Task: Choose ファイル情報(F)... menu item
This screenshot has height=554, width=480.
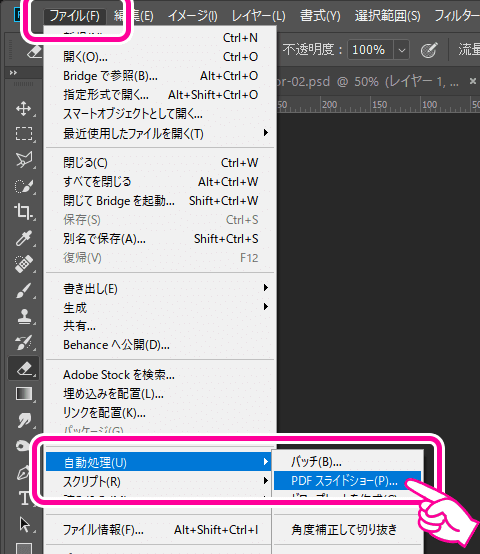Action: pyautogui.click(x=159, y=529)
